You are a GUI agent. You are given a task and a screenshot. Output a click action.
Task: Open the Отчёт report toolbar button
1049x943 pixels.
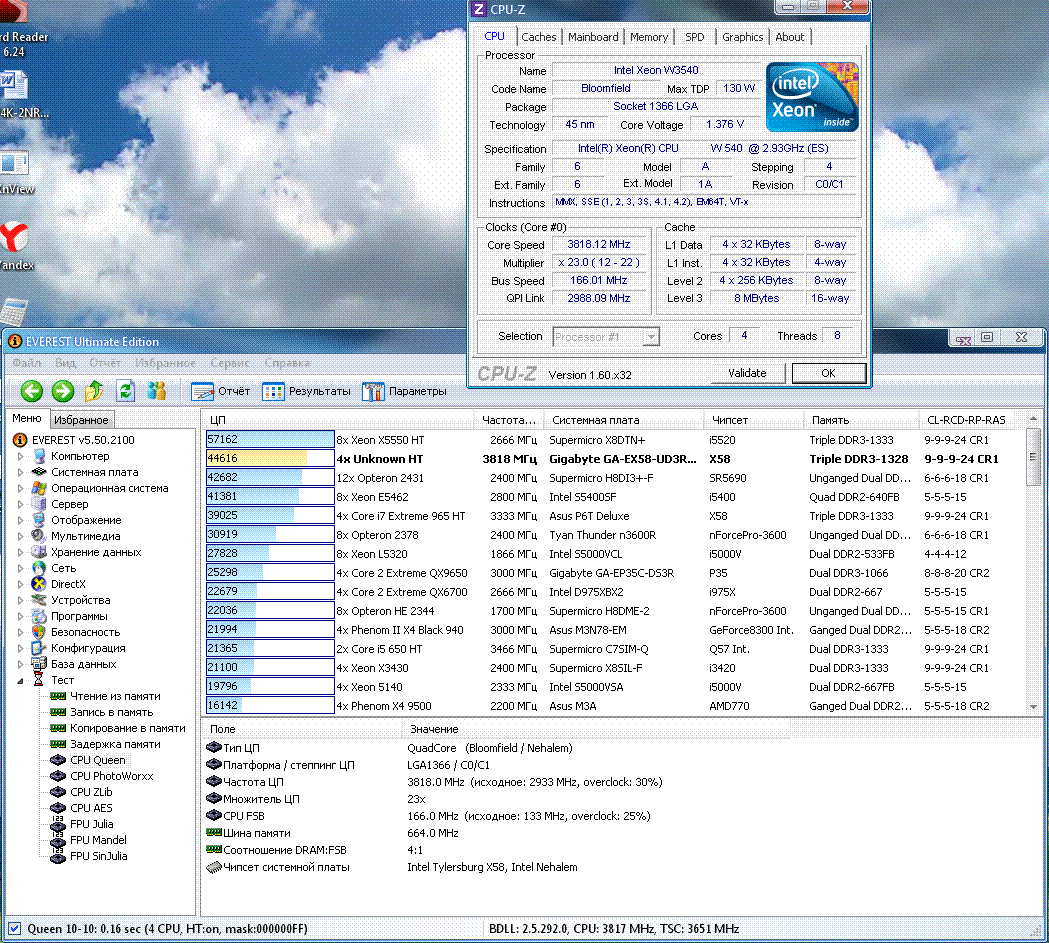(221, 391)
